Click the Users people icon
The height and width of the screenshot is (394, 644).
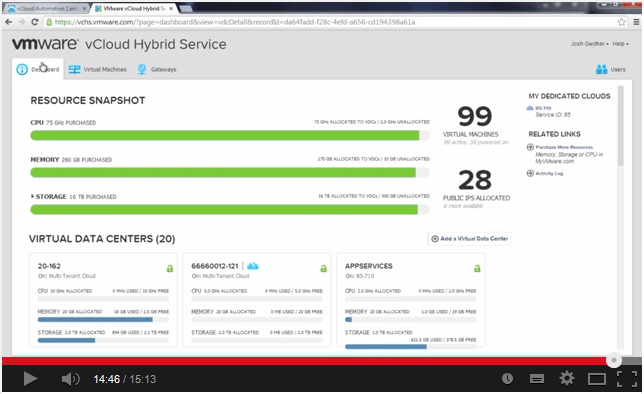click(x=601, y=69)
